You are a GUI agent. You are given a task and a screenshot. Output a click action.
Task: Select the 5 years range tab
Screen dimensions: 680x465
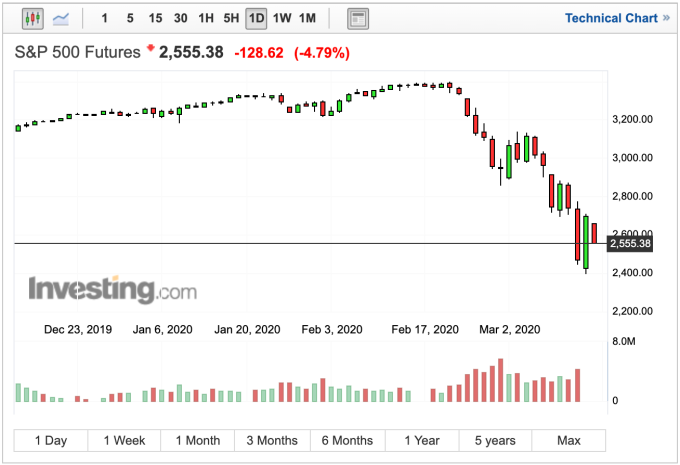click(x=495, y=441)
